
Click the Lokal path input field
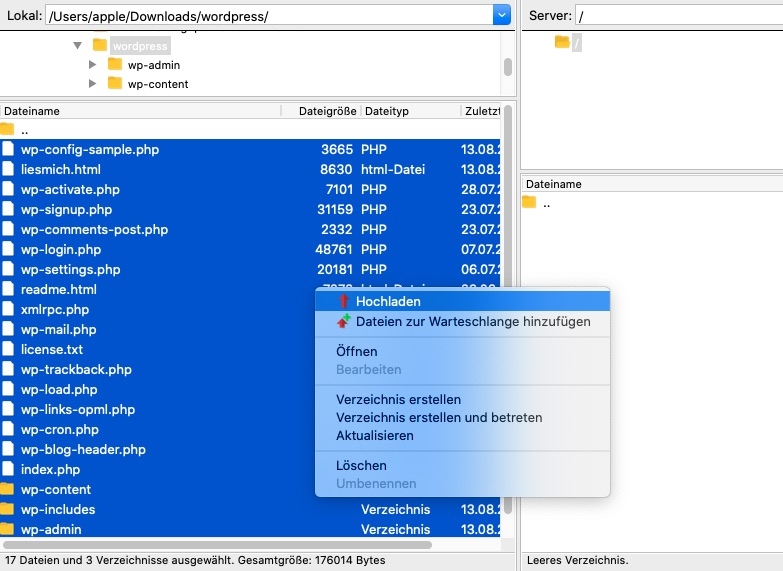pyautogui.click(x=269, y=15)
